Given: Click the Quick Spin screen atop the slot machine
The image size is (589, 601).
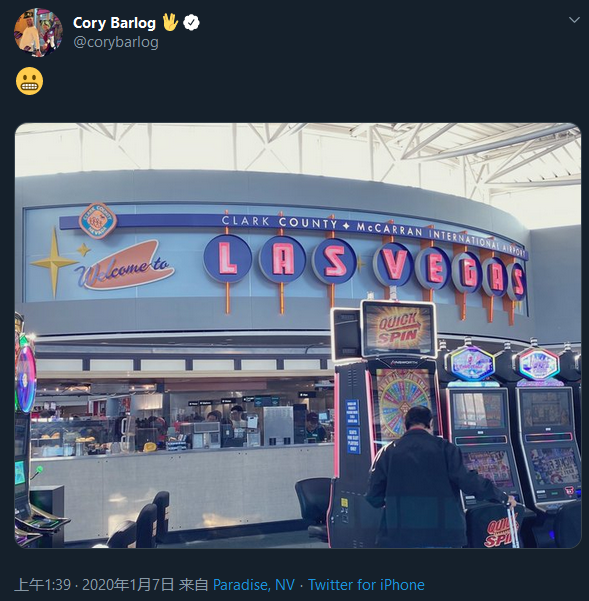Looking at the screenshot, I should pos(399,329).
